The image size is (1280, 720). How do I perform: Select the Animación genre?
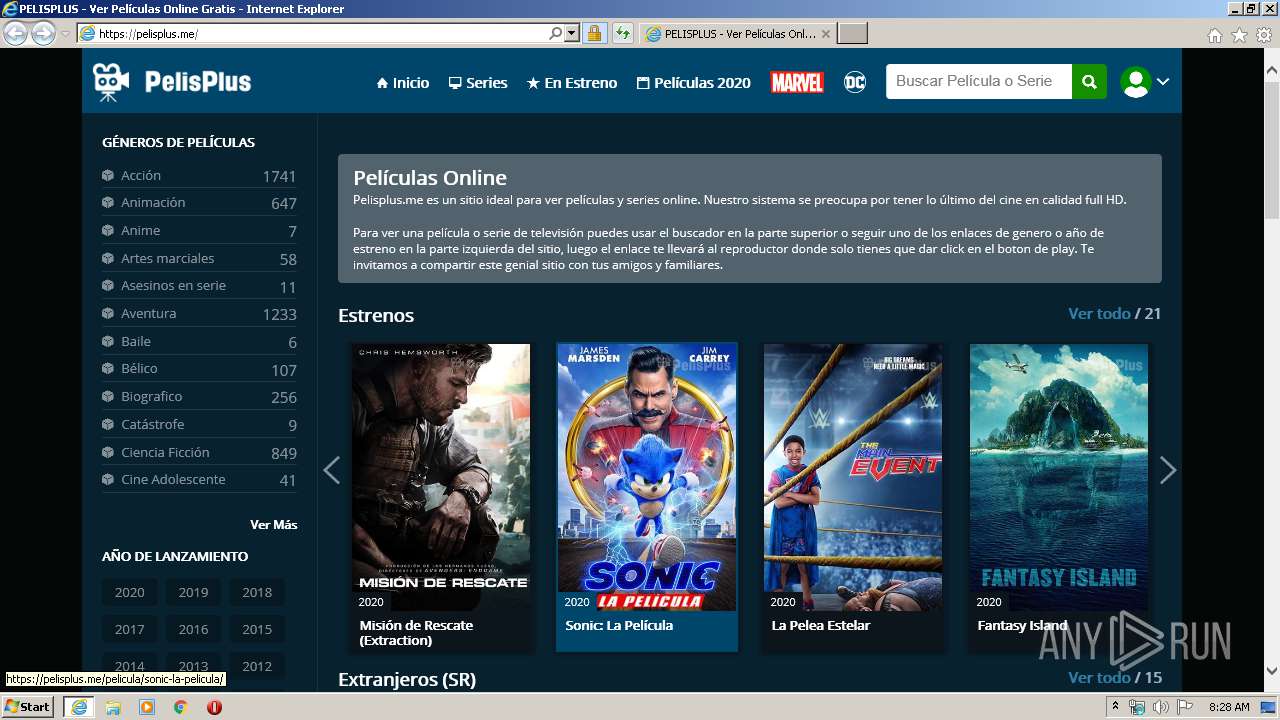[199, 202]
